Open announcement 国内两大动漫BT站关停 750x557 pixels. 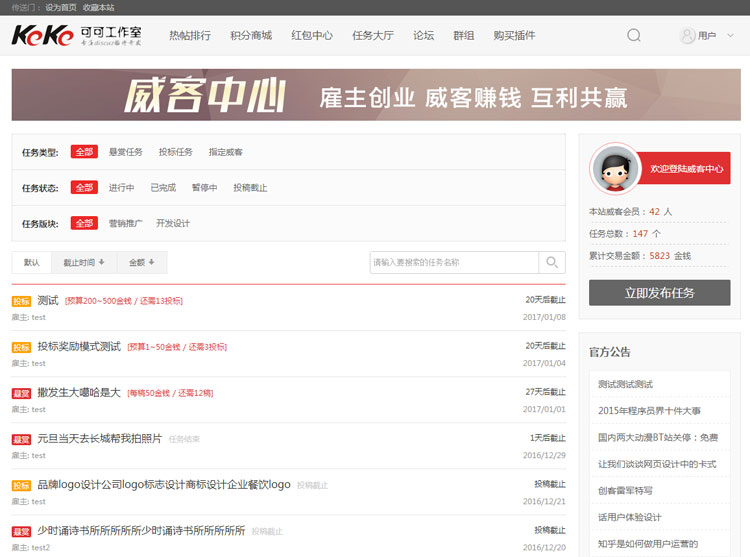(x=658, y=437)
